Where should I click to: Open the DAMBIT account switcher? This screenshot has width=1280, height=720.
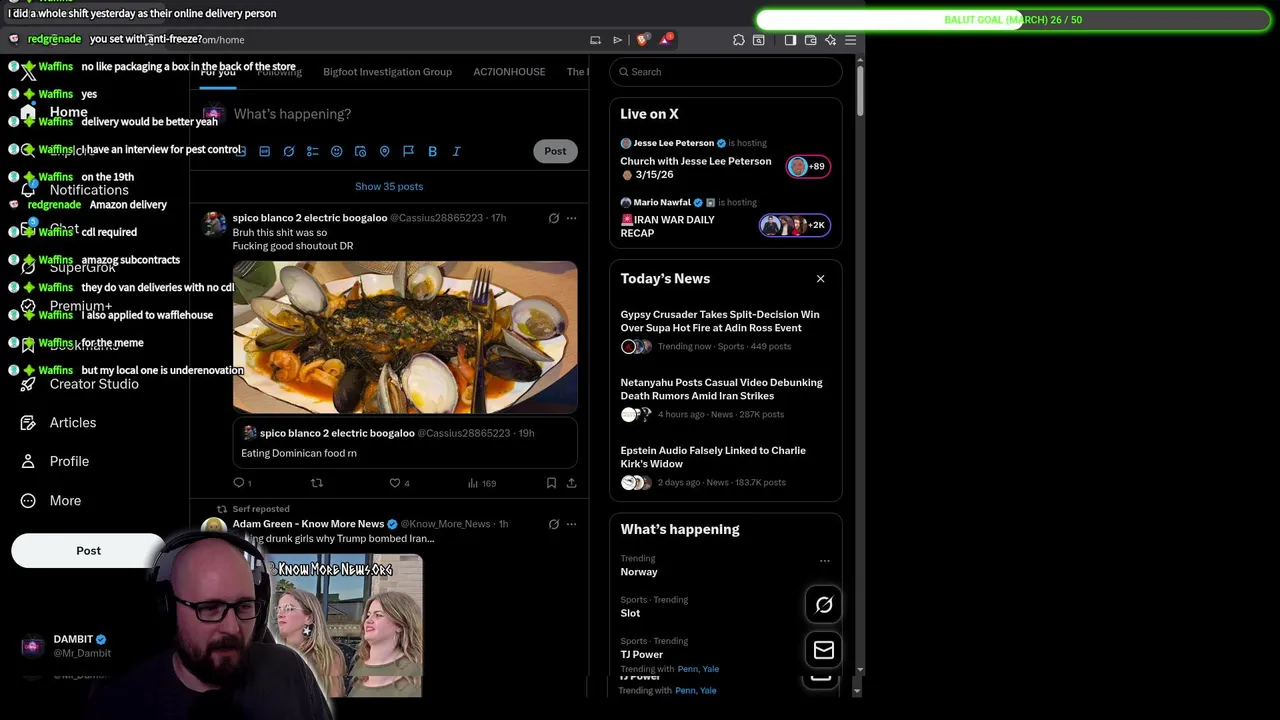(68, 646)
